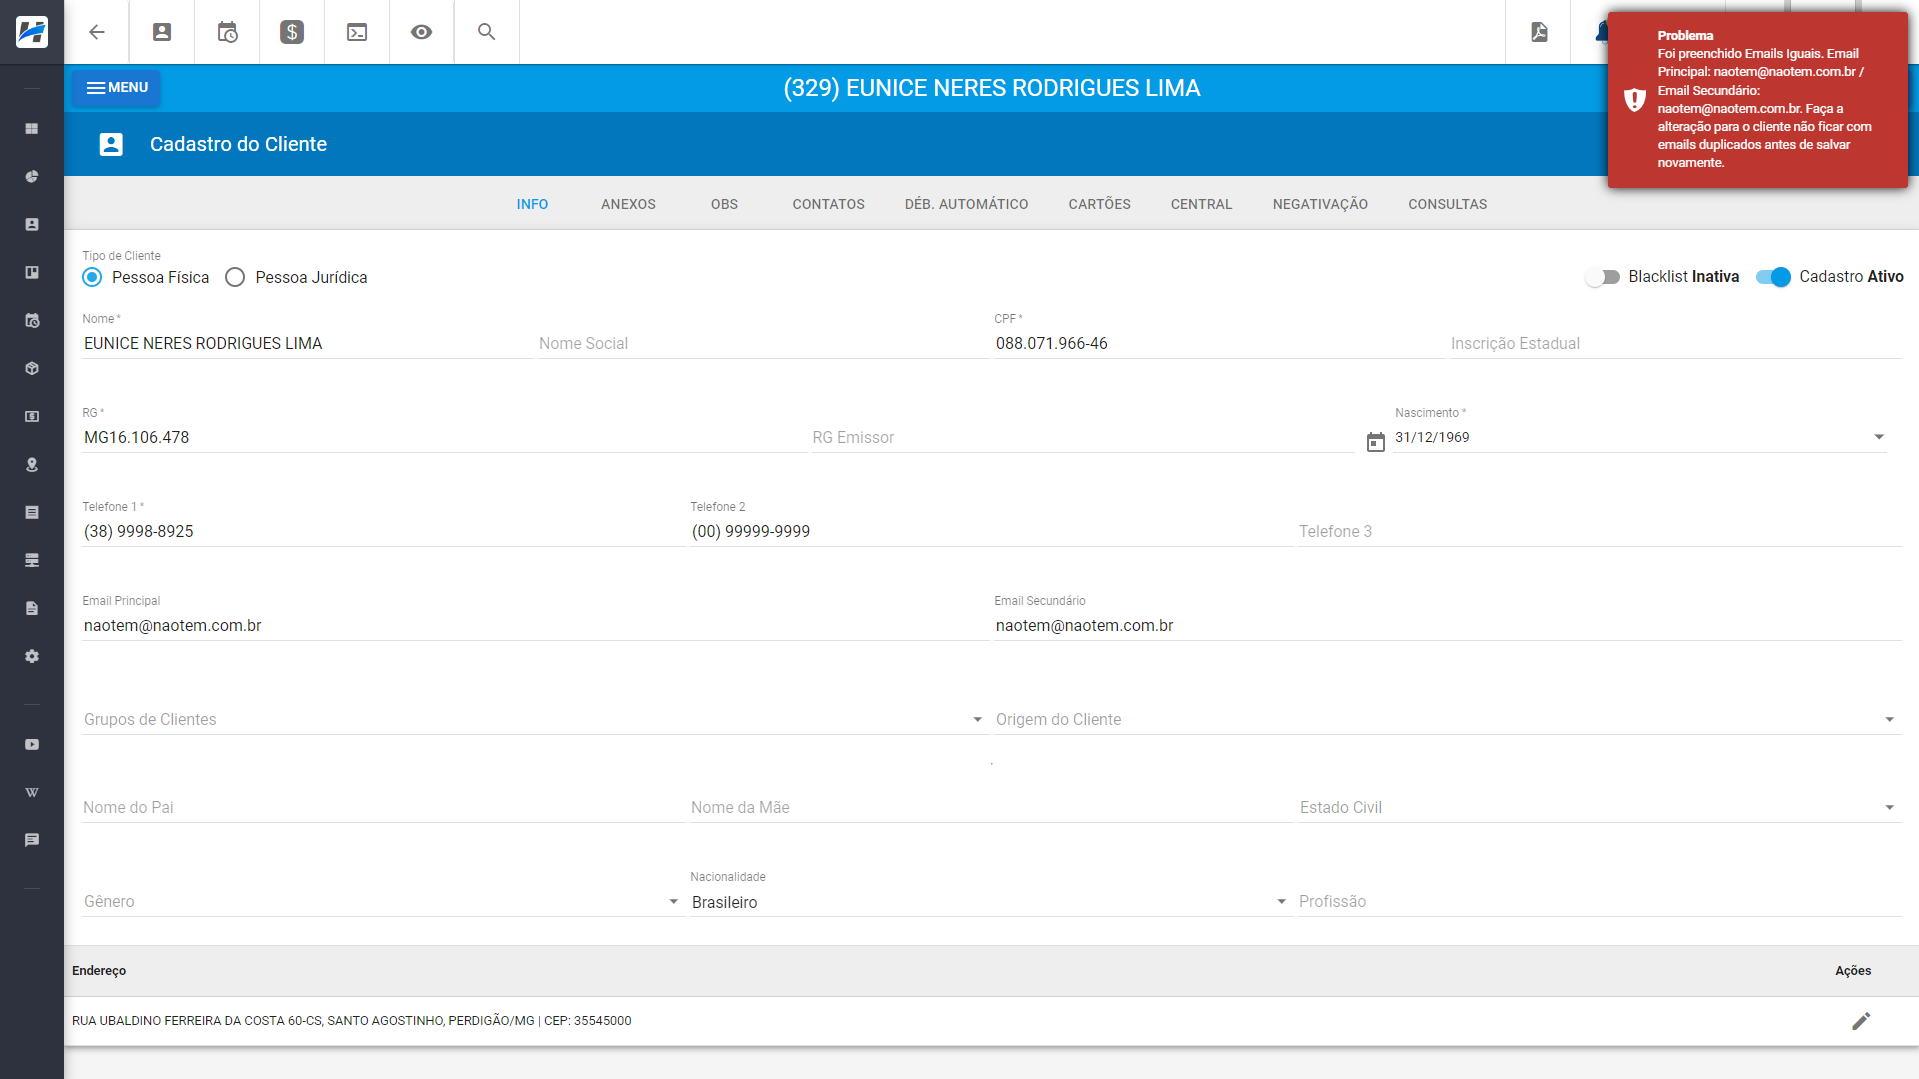1919x1079 pixels.
Task: Open dashboard grid icon in sidebar
Action: tap(32, 129)
